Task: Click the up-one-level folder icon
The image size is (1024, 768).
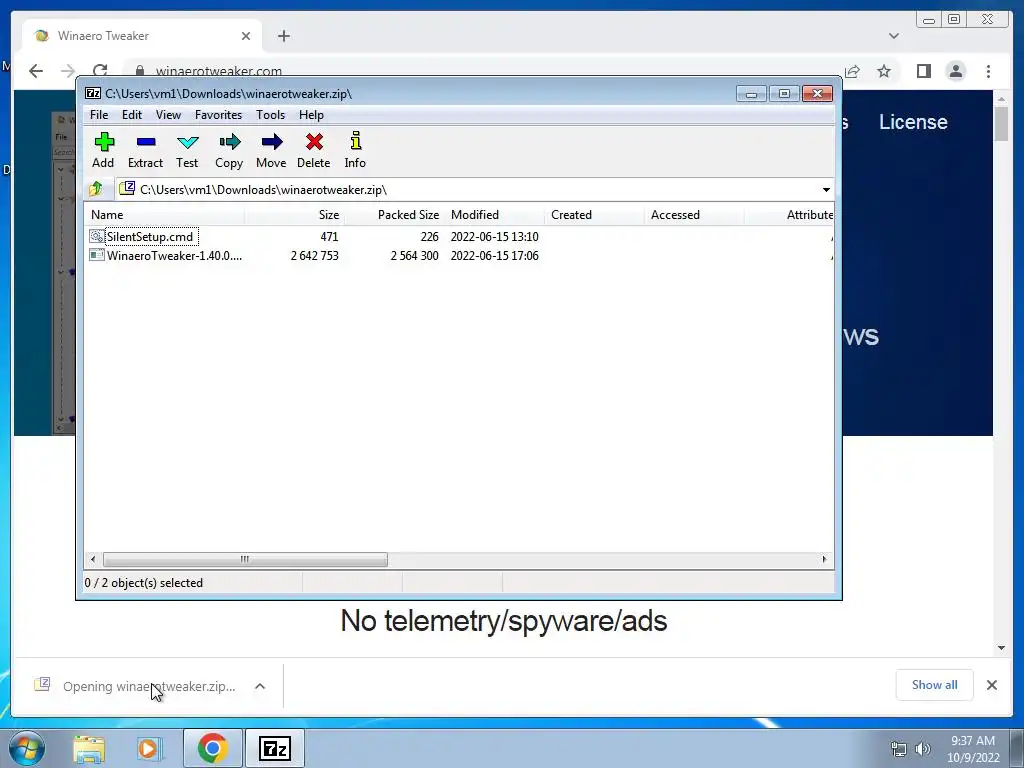Action: (x=96, y=189)
